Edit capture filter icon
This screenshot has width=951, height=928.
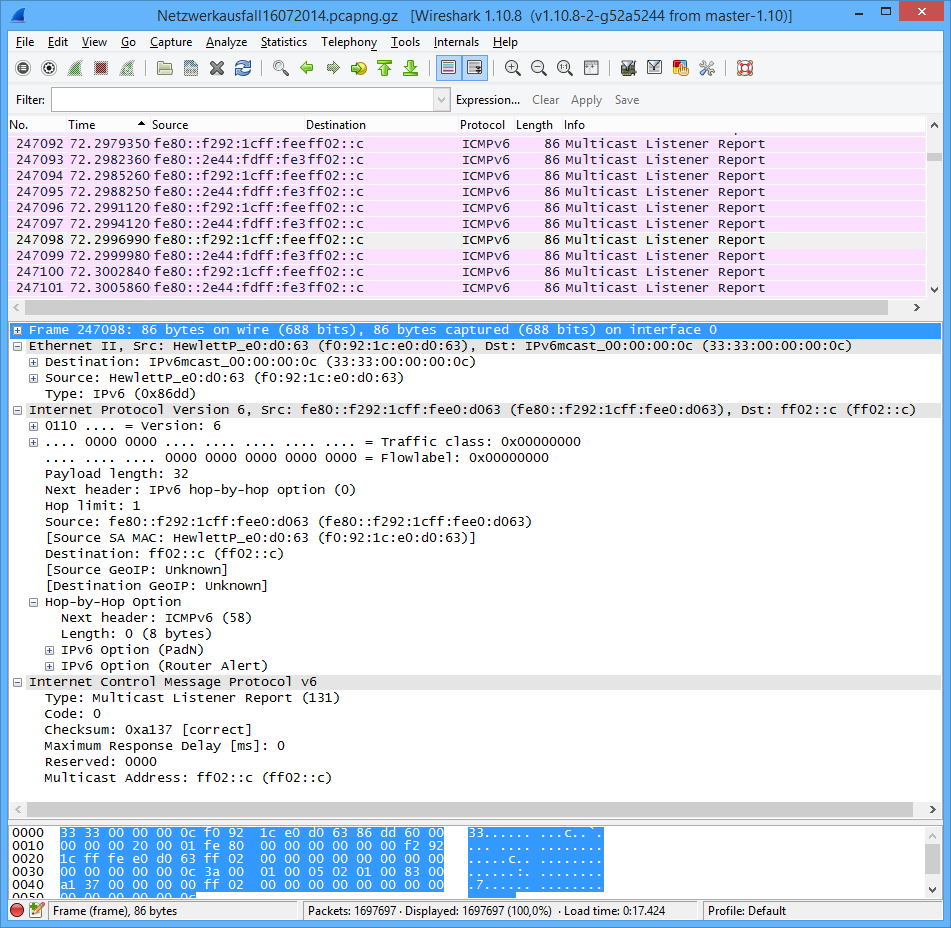628,68
